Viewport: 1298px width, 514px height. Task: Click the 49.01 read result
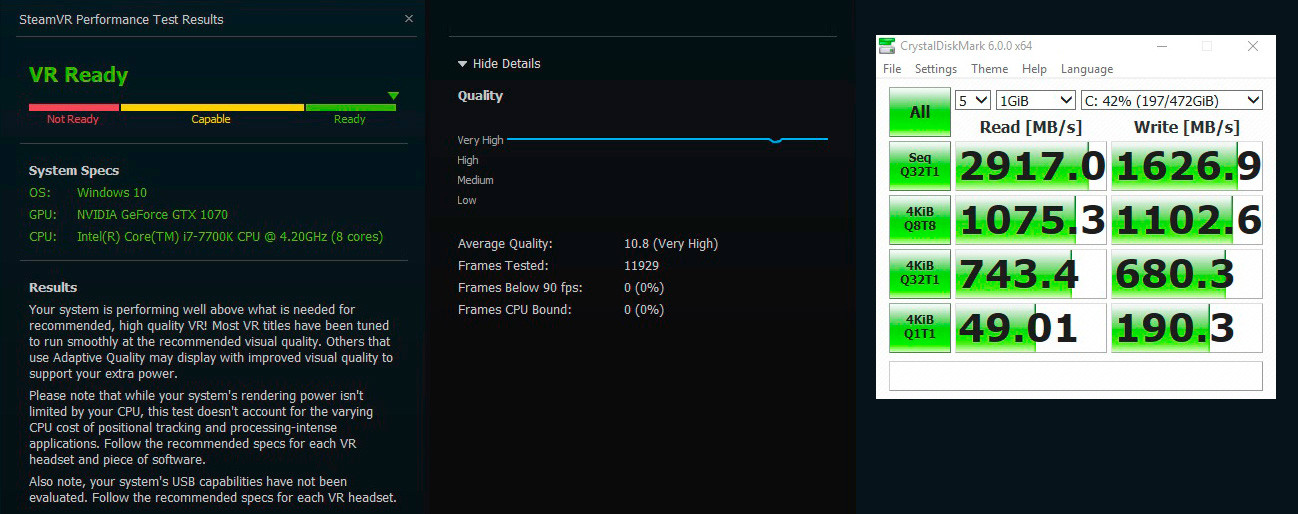click(x=1031, y=328)
